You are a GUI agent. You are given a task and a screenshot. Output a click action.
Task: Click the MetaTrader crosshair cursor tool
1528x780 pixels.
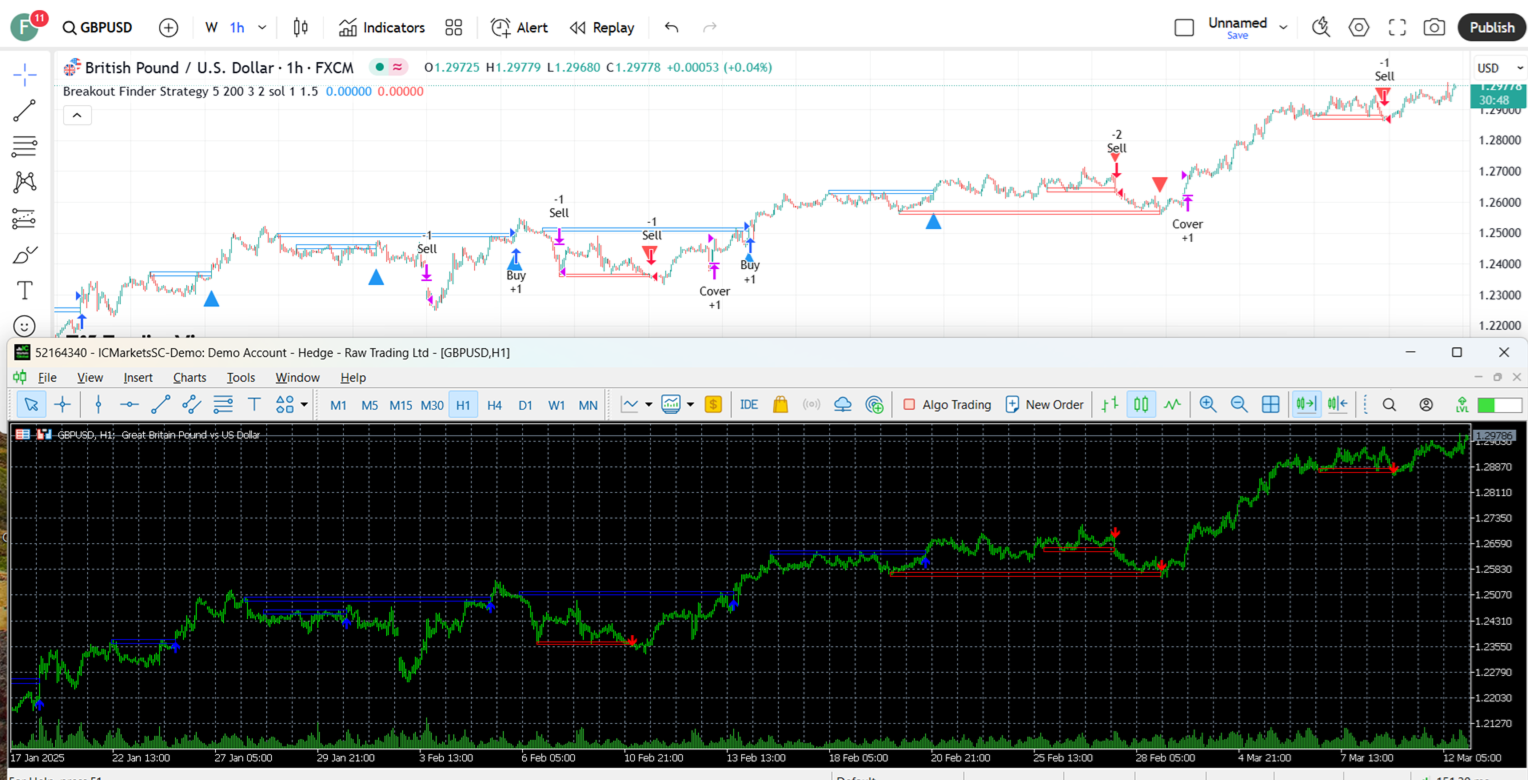pyautogui.click(x=62, y=404)
